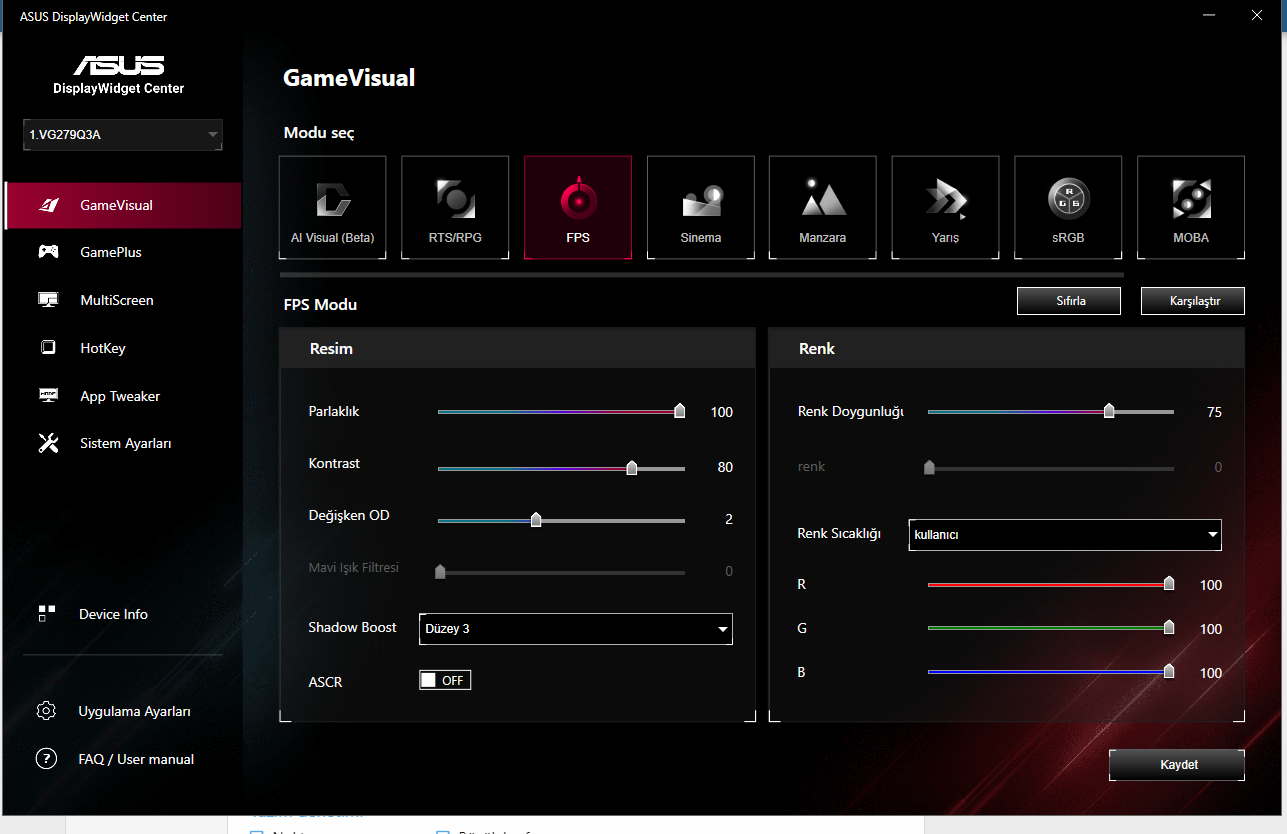Click the Kontrast value 80

click(725, 467)
